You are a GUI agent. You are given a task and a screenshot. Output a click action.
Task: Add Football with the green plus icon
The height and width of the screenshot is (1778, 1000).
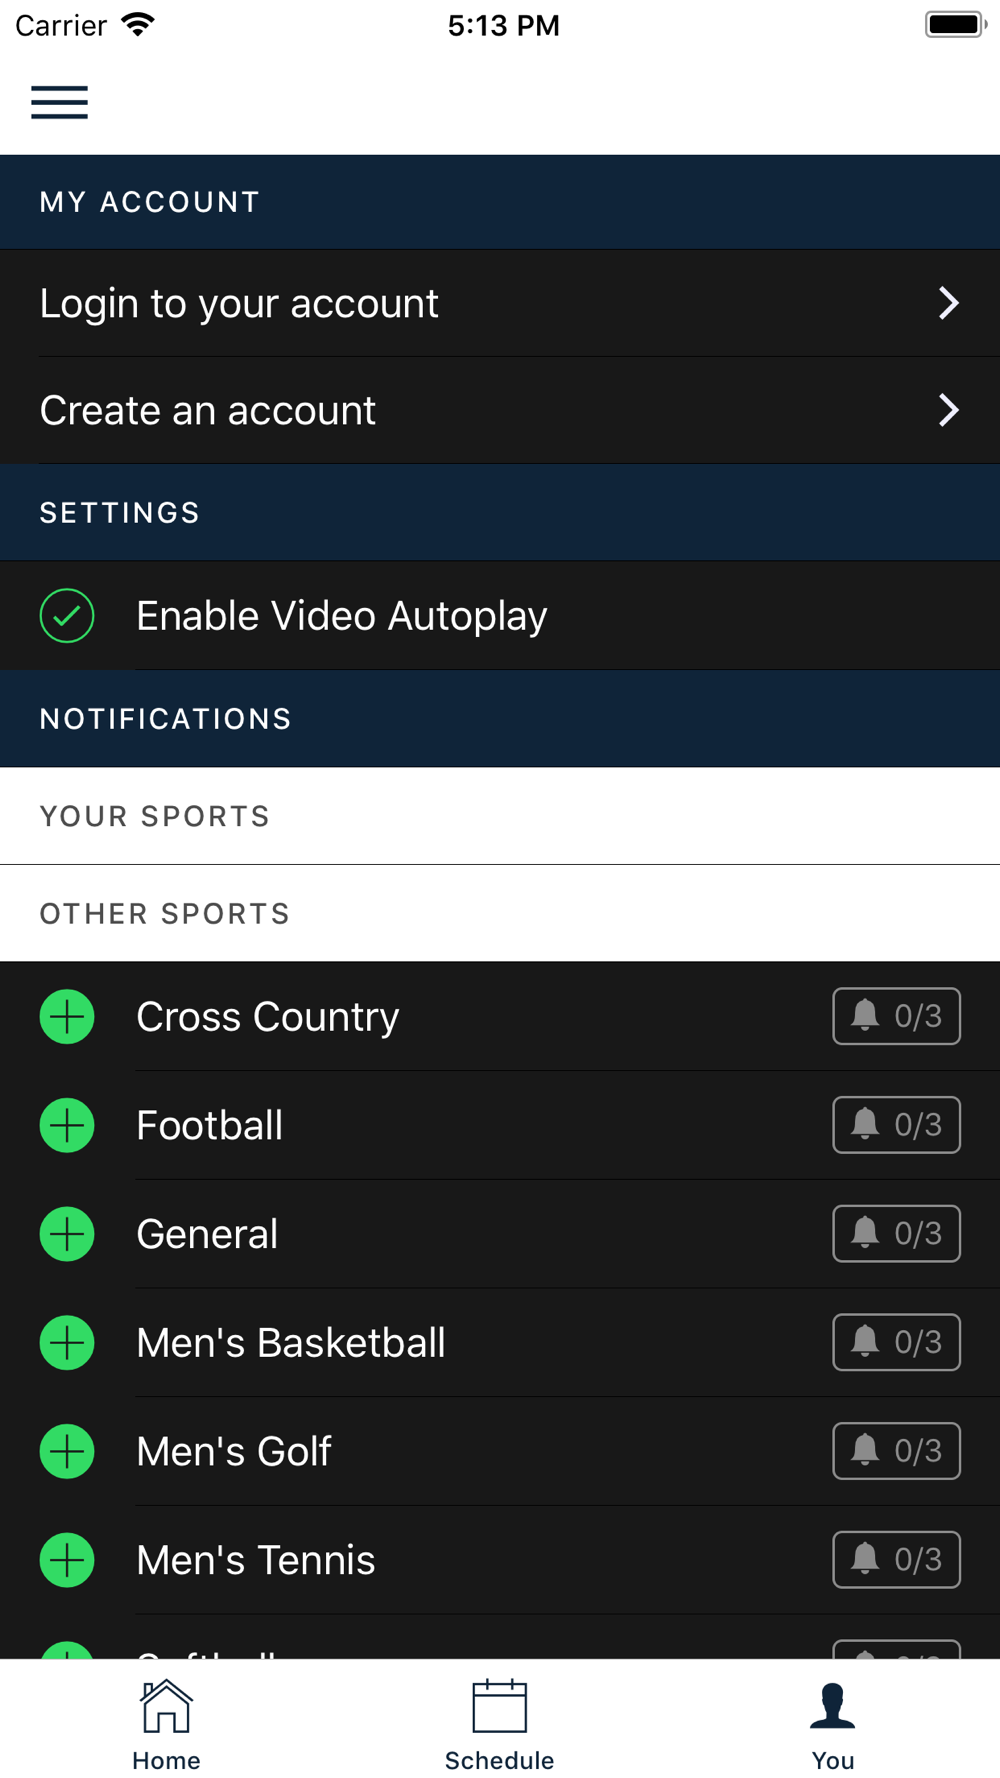pyautogui.click(x=67, y=1125)
